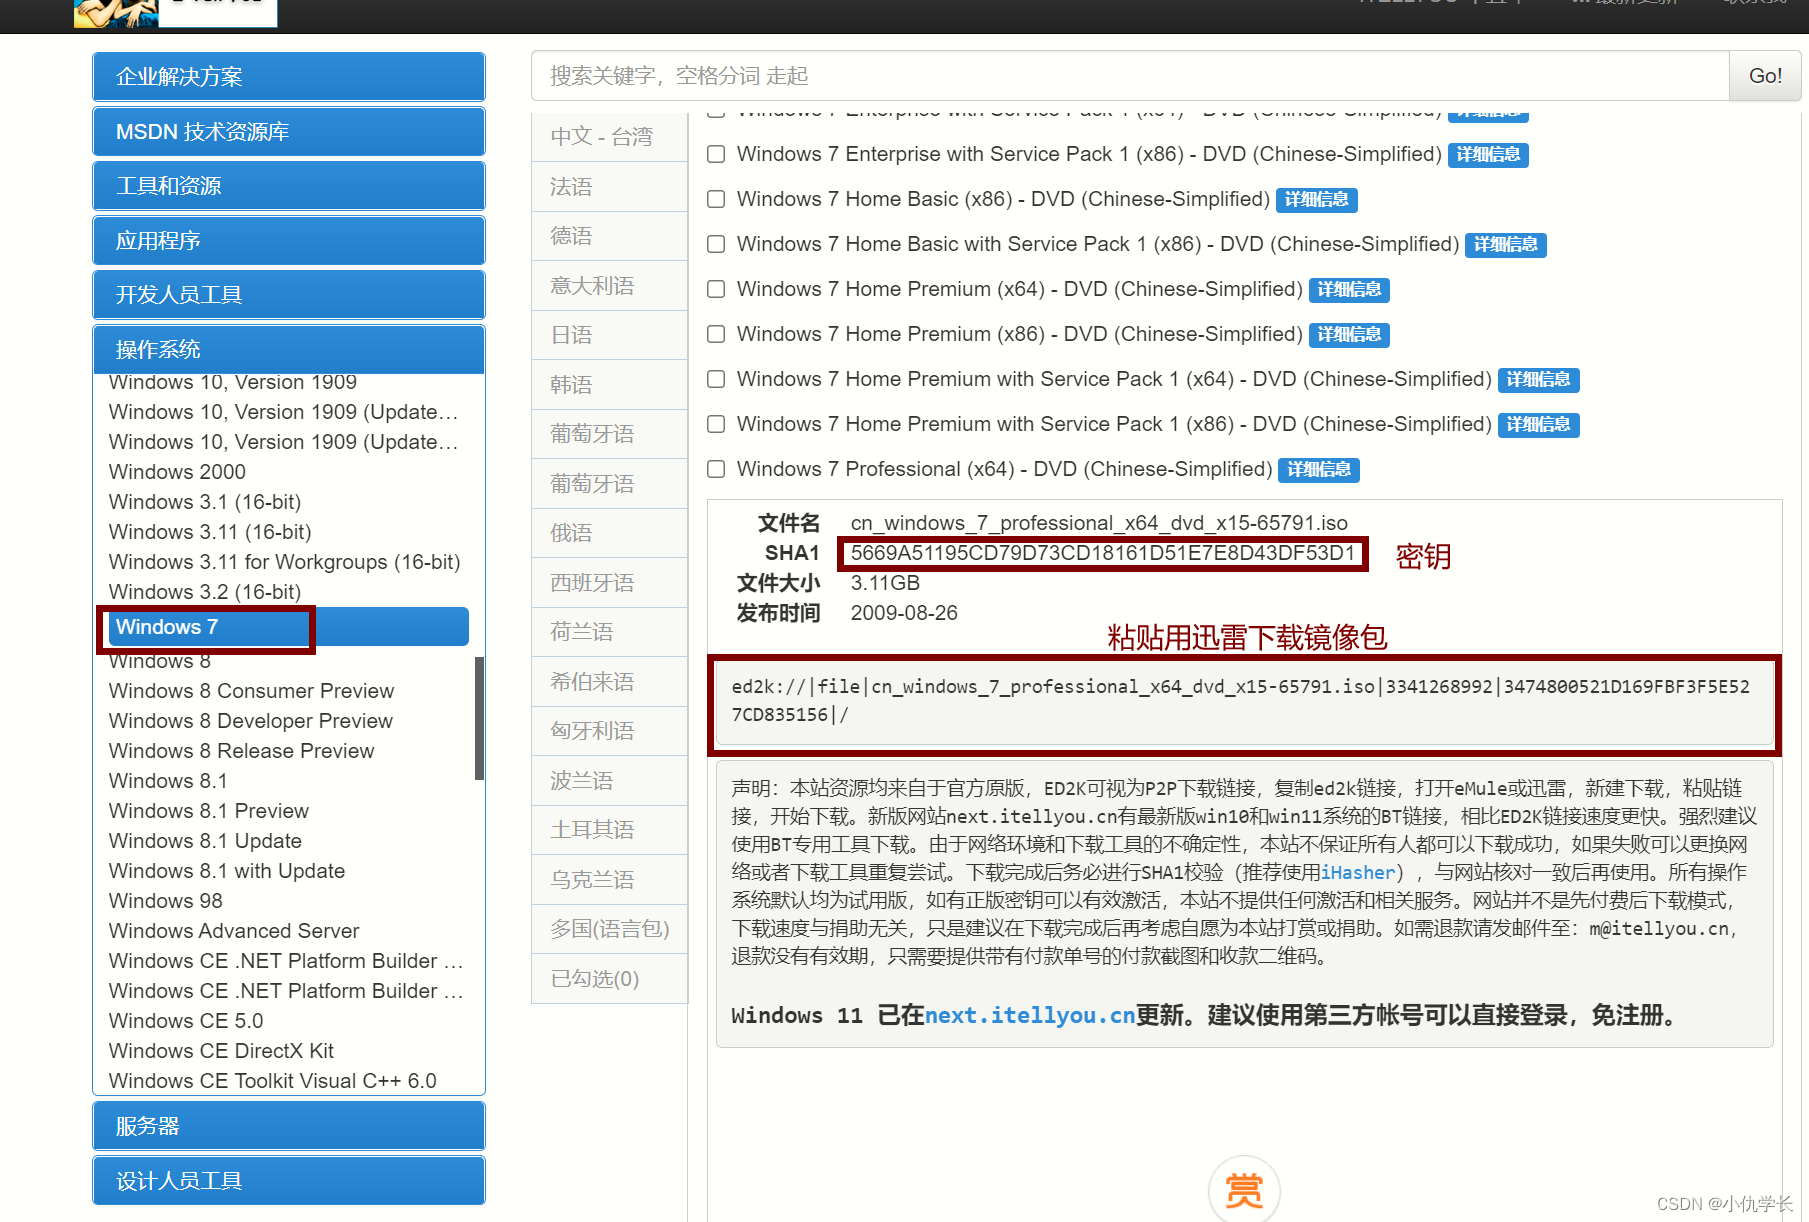Select Windows CE 5.0 entry
Image resolution: width=1809 pixels, height=1222 pixels.
tap(186, 1021)
